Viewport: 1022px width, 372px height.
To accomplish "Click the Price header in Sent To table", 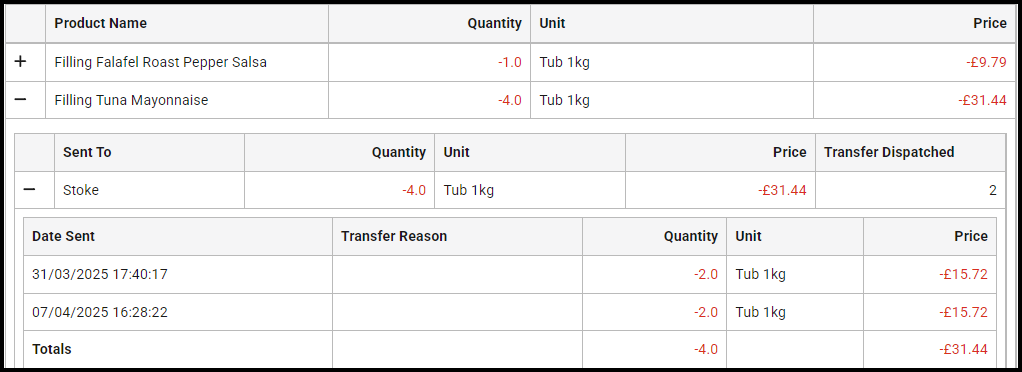I will coord(789,152).
